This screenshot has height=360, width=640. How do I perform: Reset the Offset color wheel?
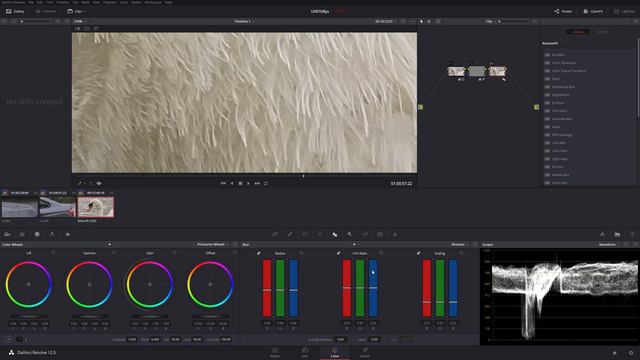235,253
